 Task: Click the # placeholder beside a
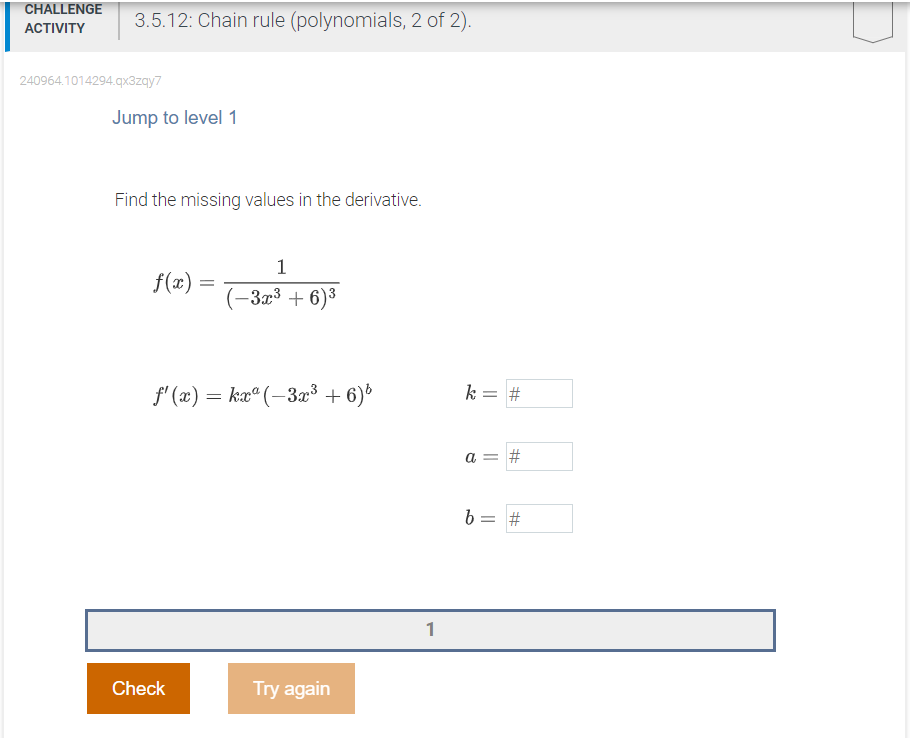click(514, 456)
